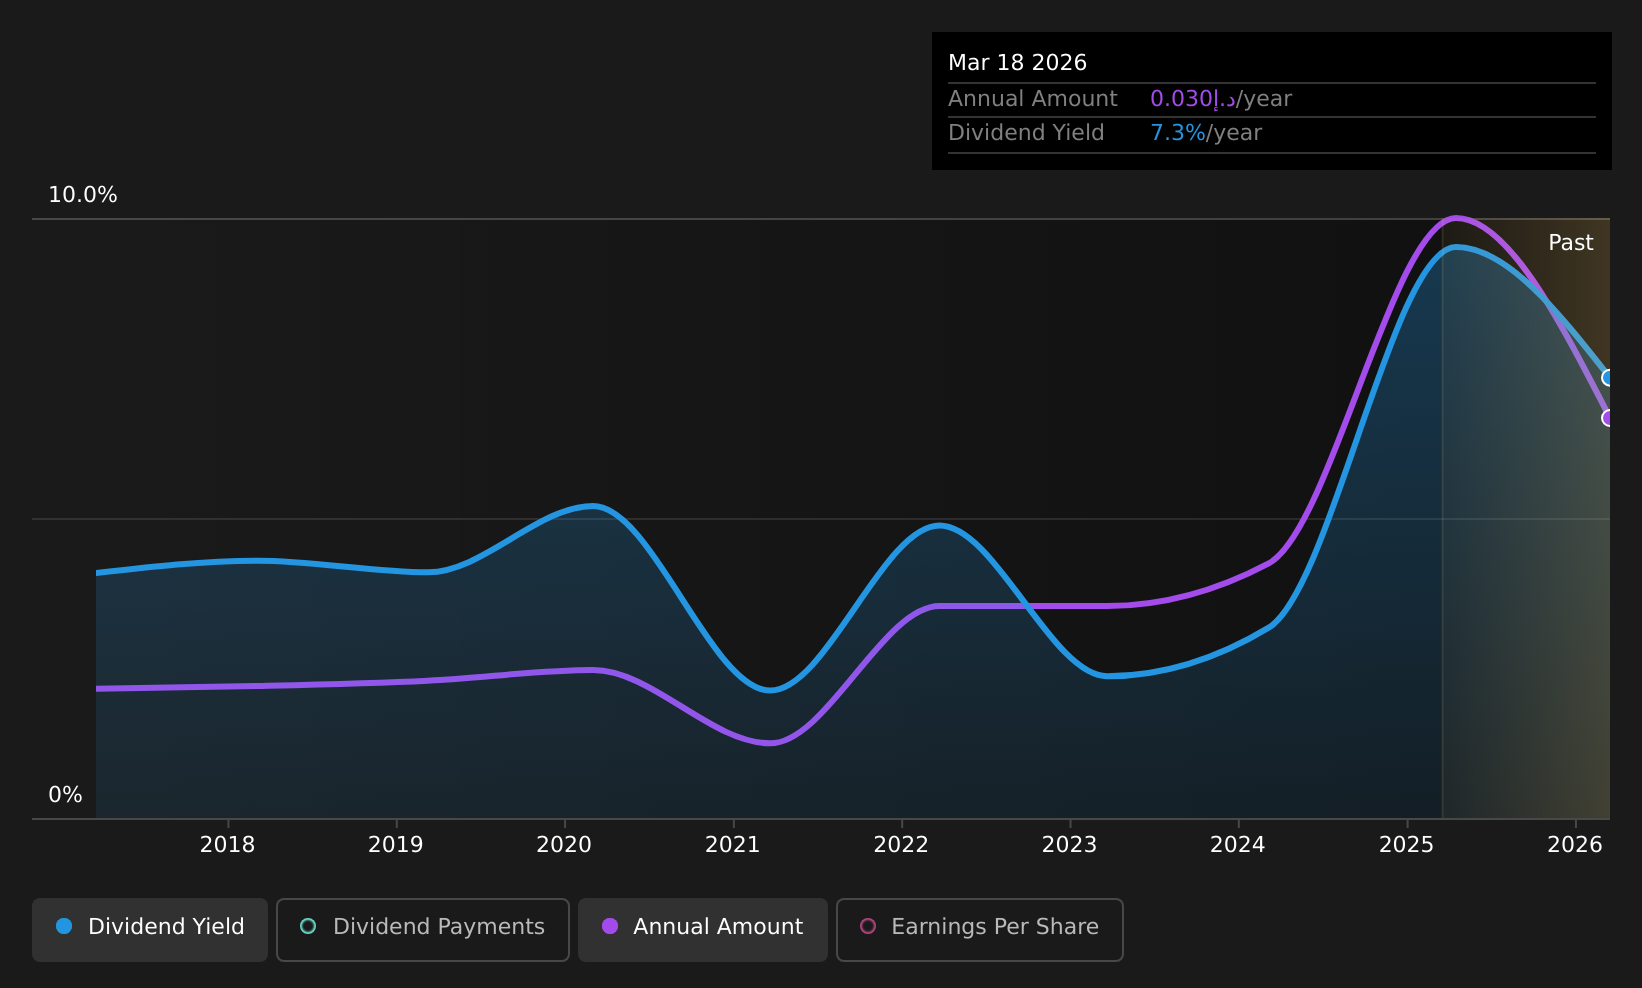
Task: Click the Annual Amount tooltip label
Action: pyautogui.click(x=1033, y=99)
